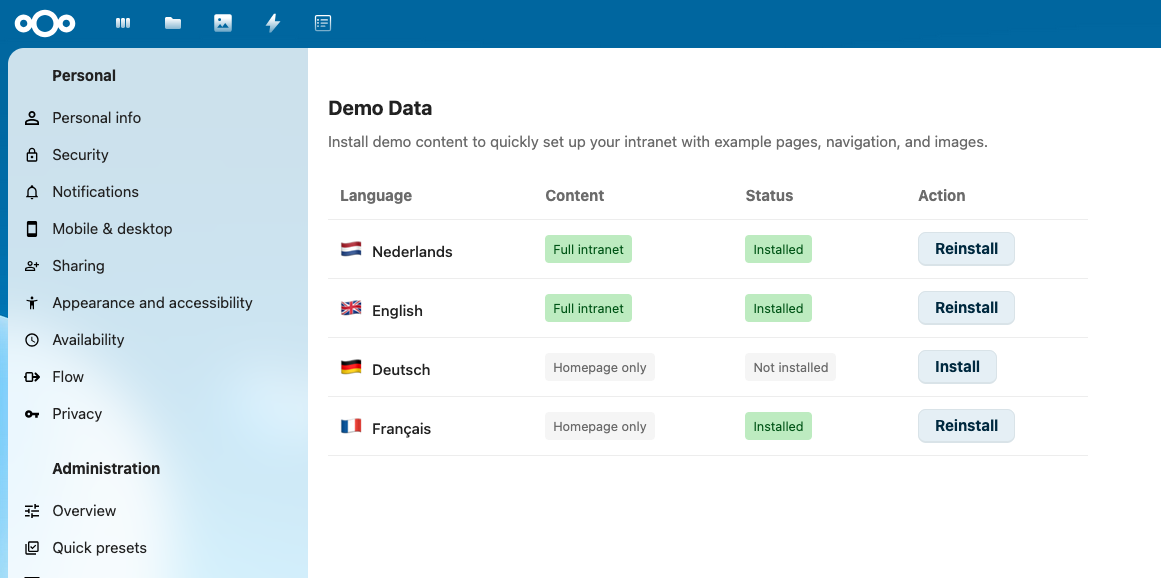Open Notifications settings via bell icon

click(x=95, y=191)
